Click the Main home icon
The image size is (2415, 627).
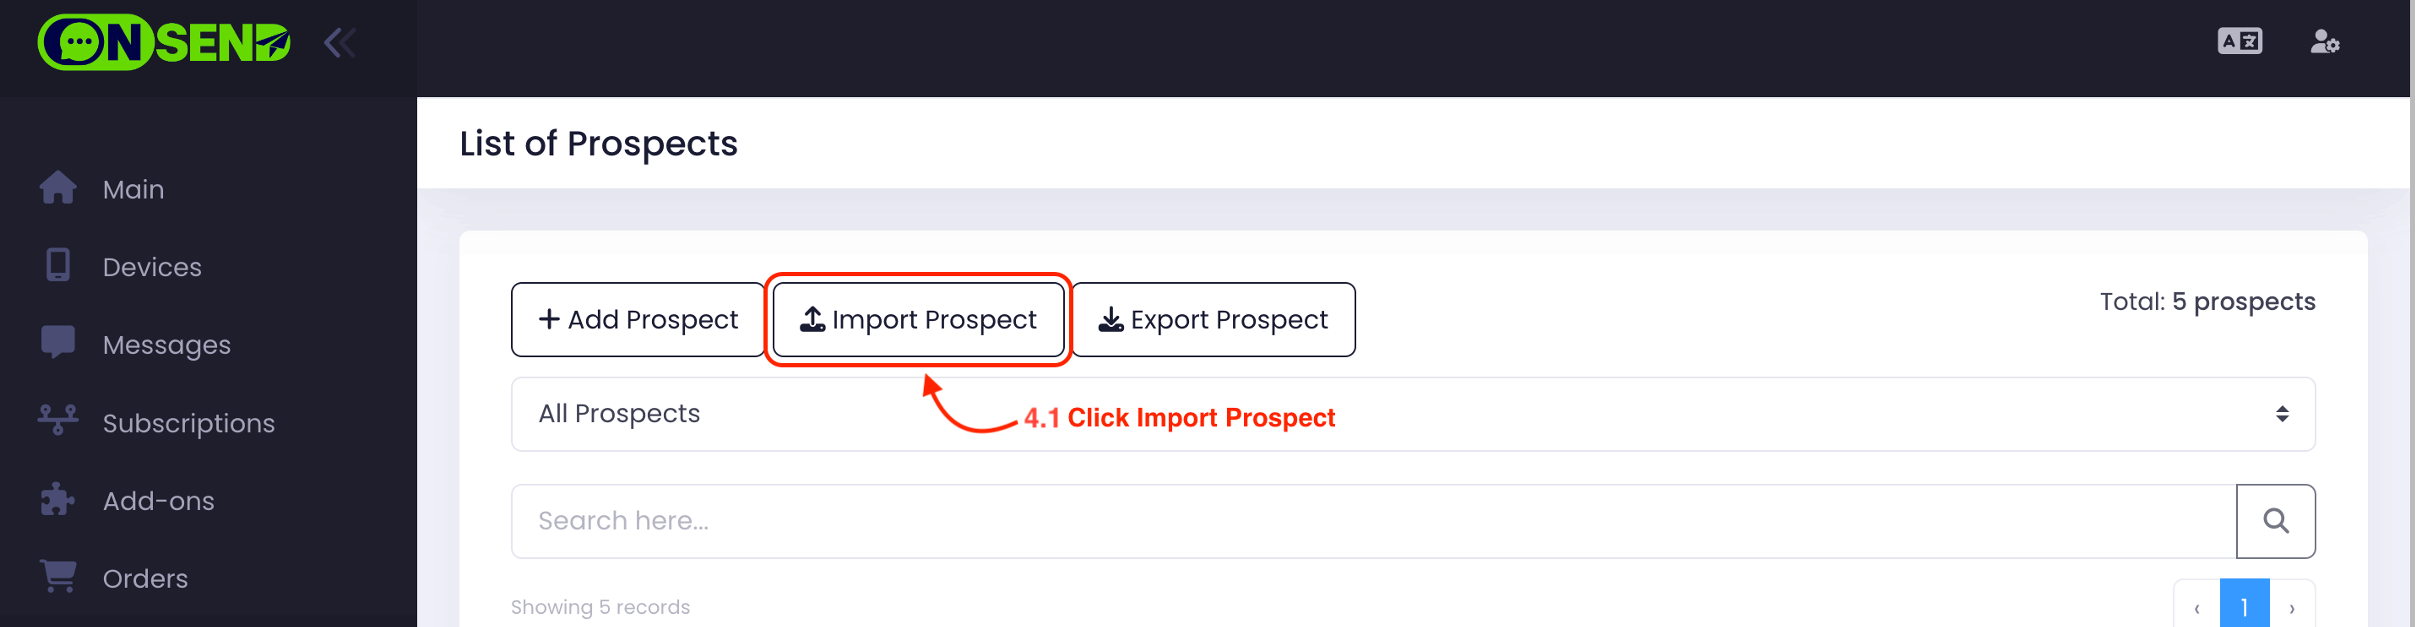click(x=58, y=188)
